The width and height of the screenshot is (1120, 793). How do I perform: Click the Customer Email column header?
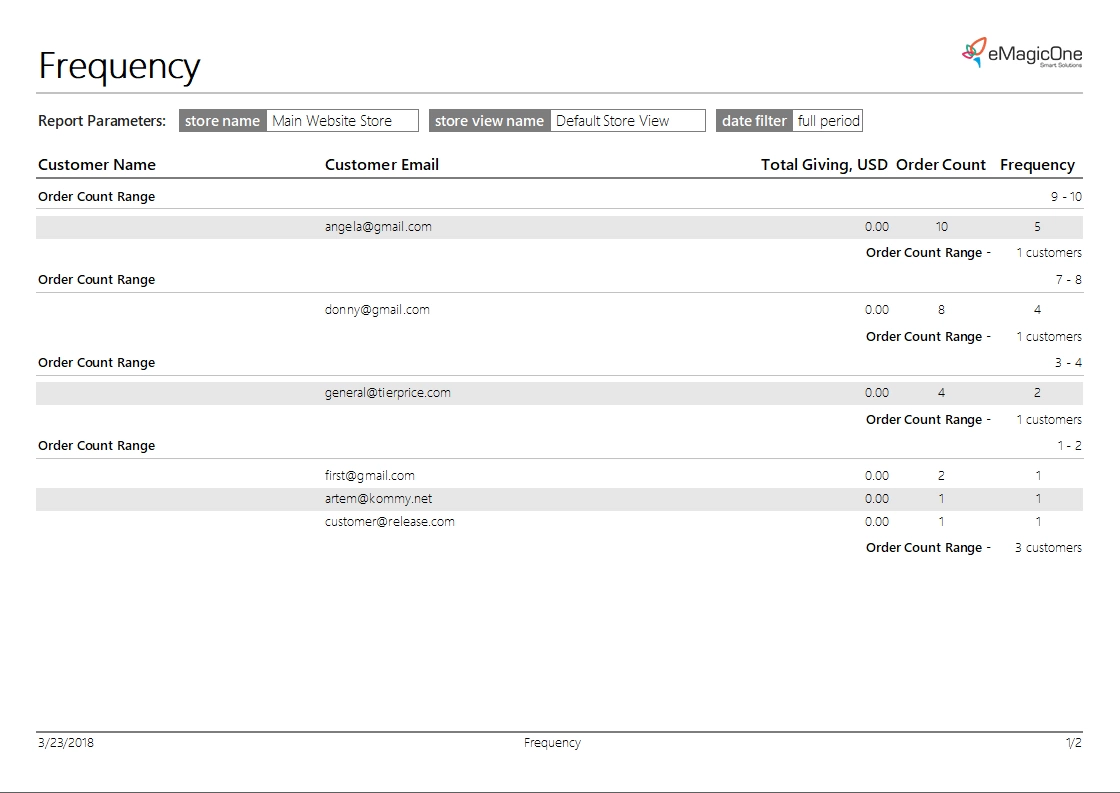pyautogui.click(x=381, y=165)
